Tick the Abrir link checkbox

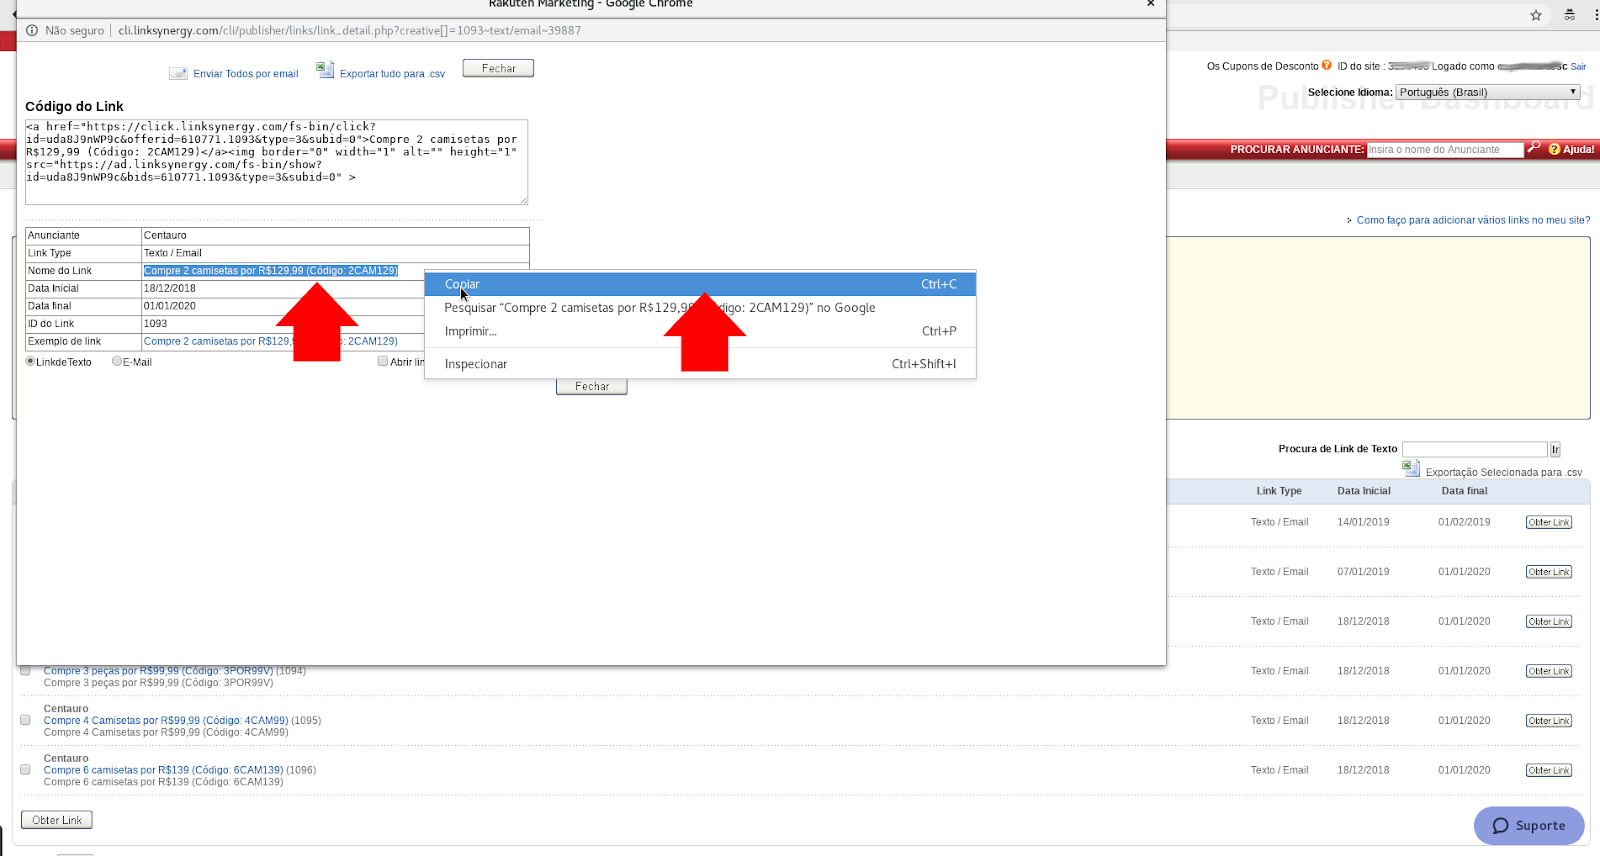(383, 362)
